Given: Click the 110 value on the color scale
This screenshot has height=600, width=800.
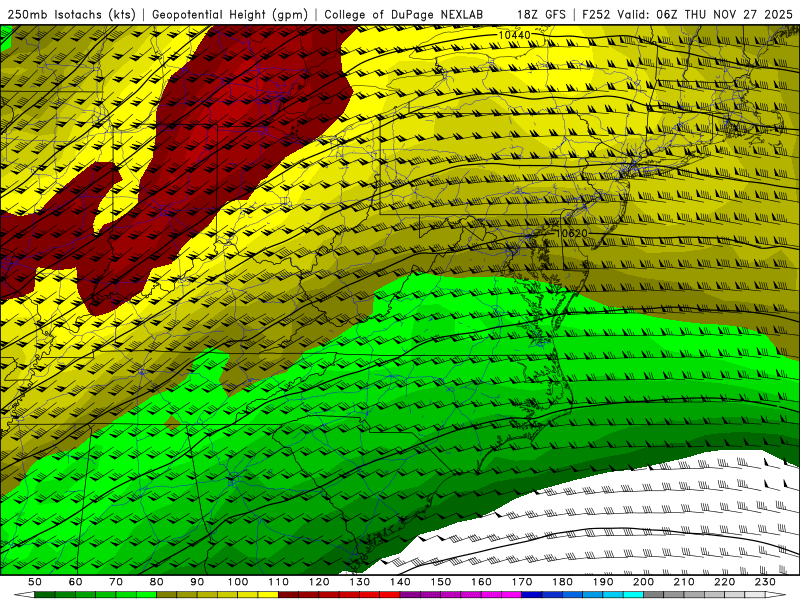Looking at the screenshot, I should 279,582.
